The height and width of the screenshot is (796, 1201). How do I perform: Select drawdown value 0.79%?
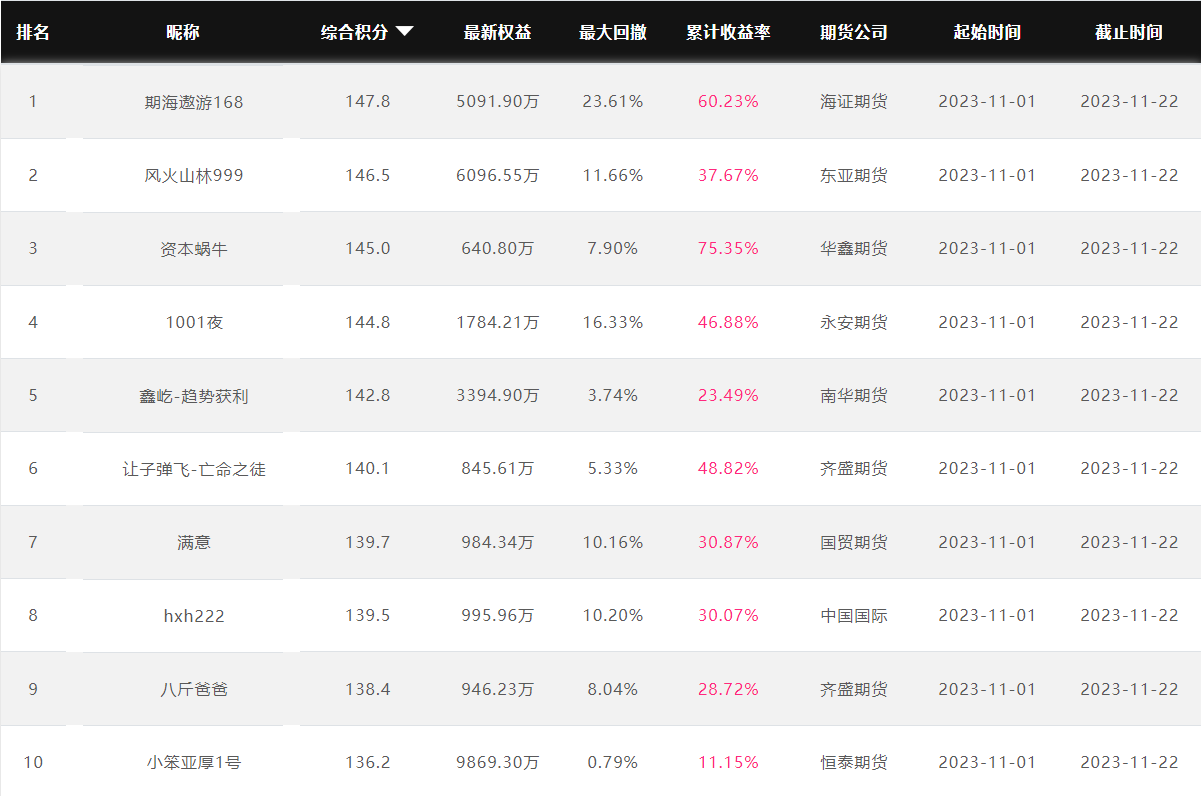click(x=613, y=762)
